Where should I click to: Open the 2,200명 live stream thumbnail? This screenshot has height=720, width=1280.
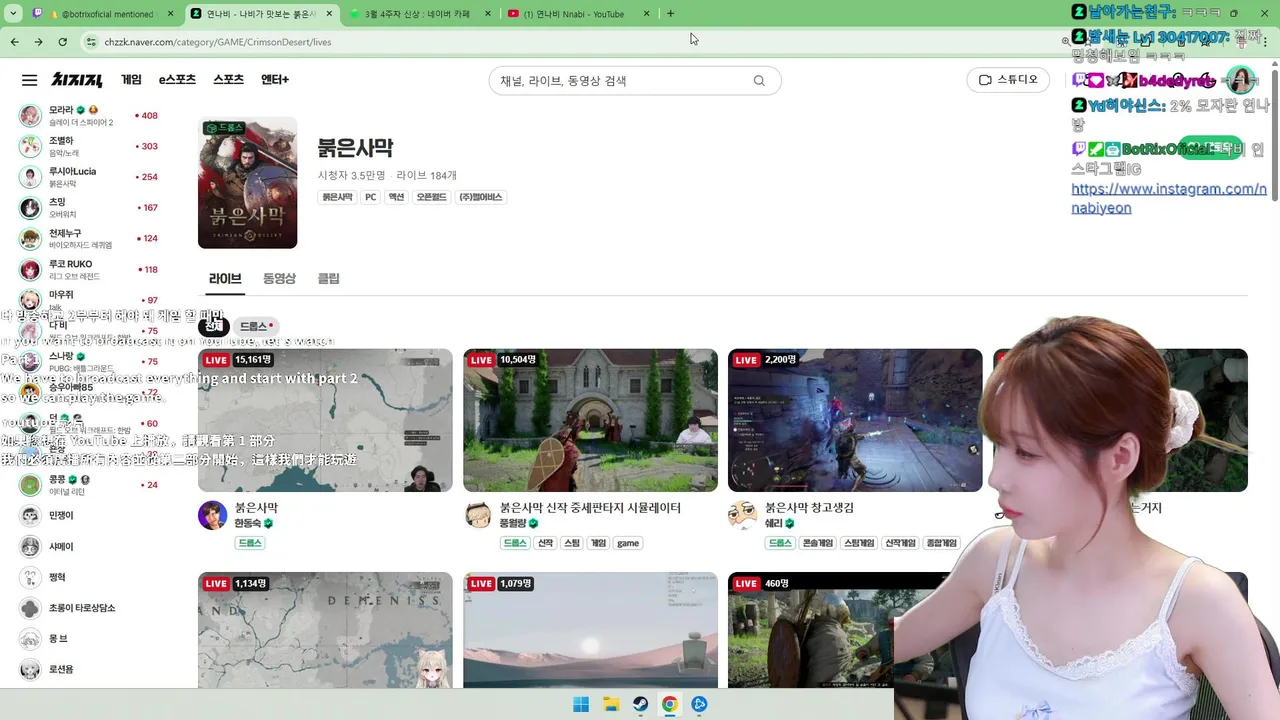click(x=855, y=420)
